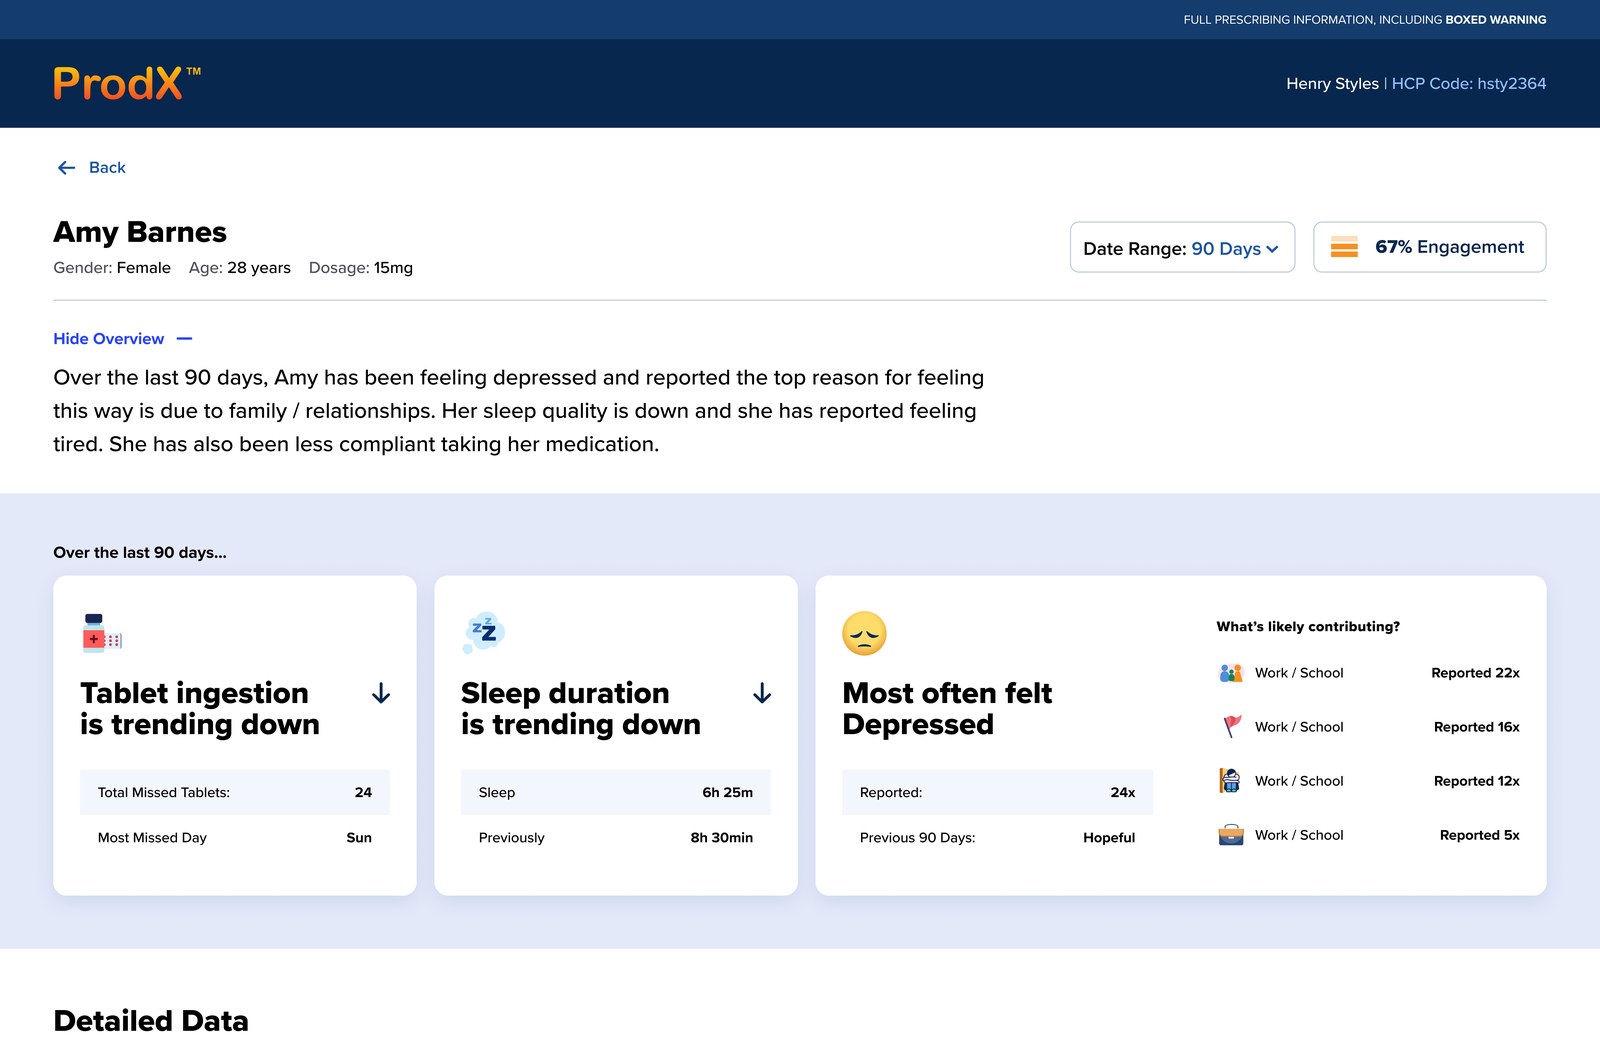1600x1056 pixels.
Task: Click the Sleep 6h 25m row
Action: pyautogui.click(x=616, y=792)
